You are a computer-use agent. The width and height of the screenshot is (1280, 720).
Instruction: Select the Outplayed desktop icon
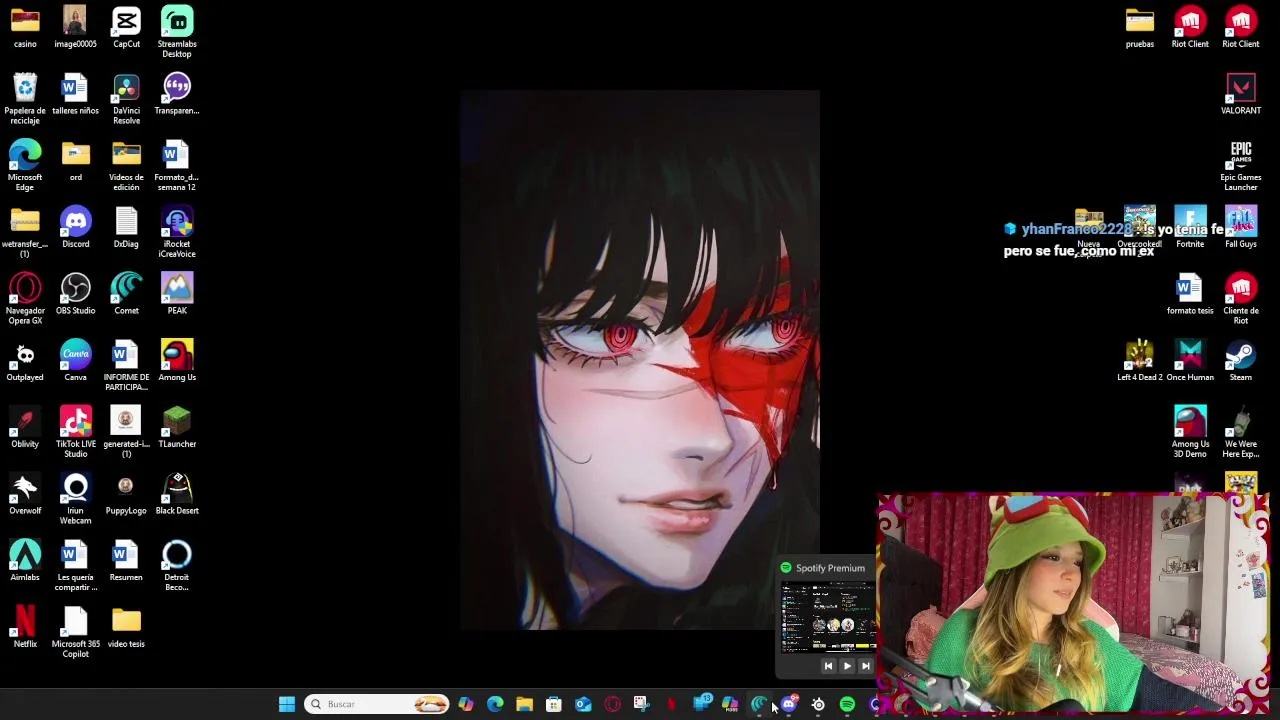point(25,361)
